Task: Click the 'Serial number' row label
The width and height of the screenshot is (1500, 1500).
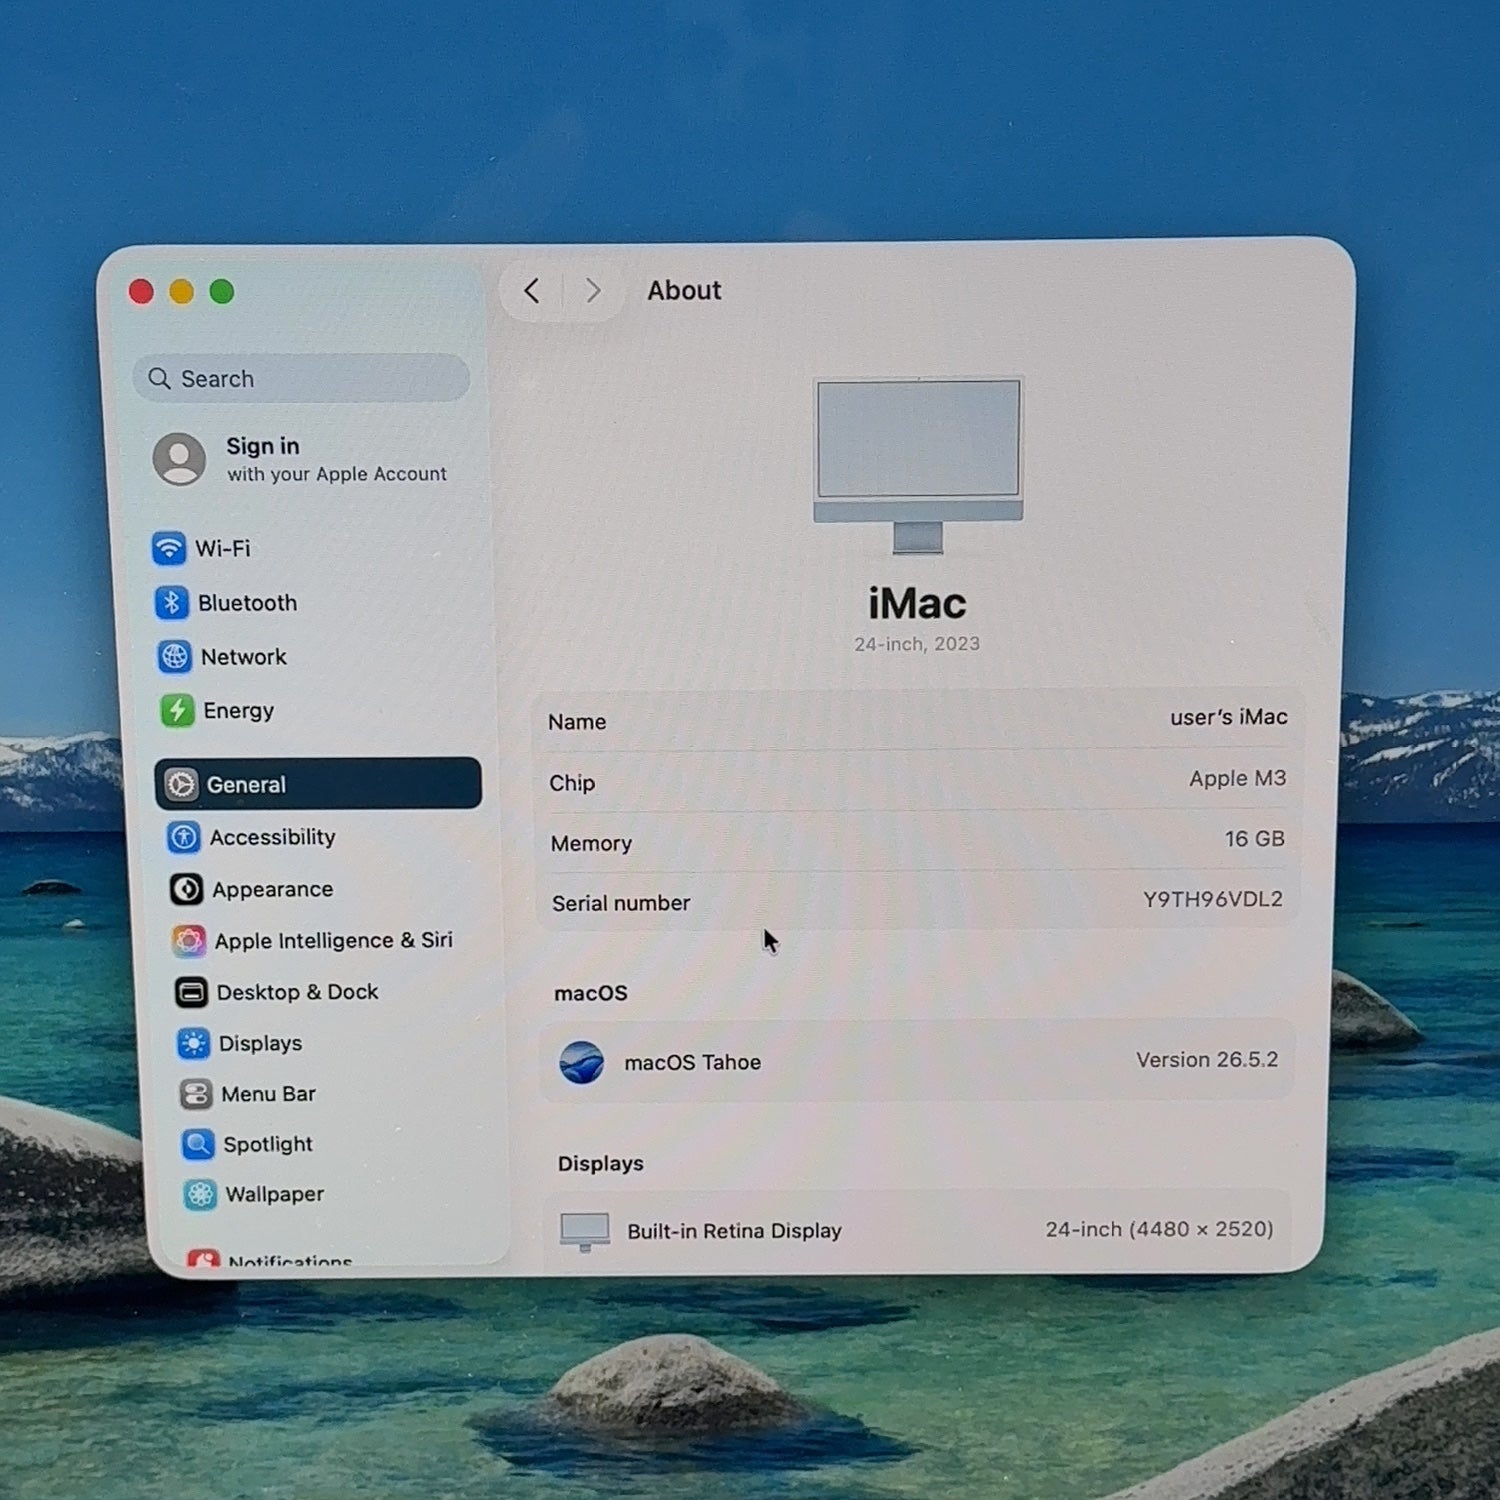Action: click(x=621, y=903)
